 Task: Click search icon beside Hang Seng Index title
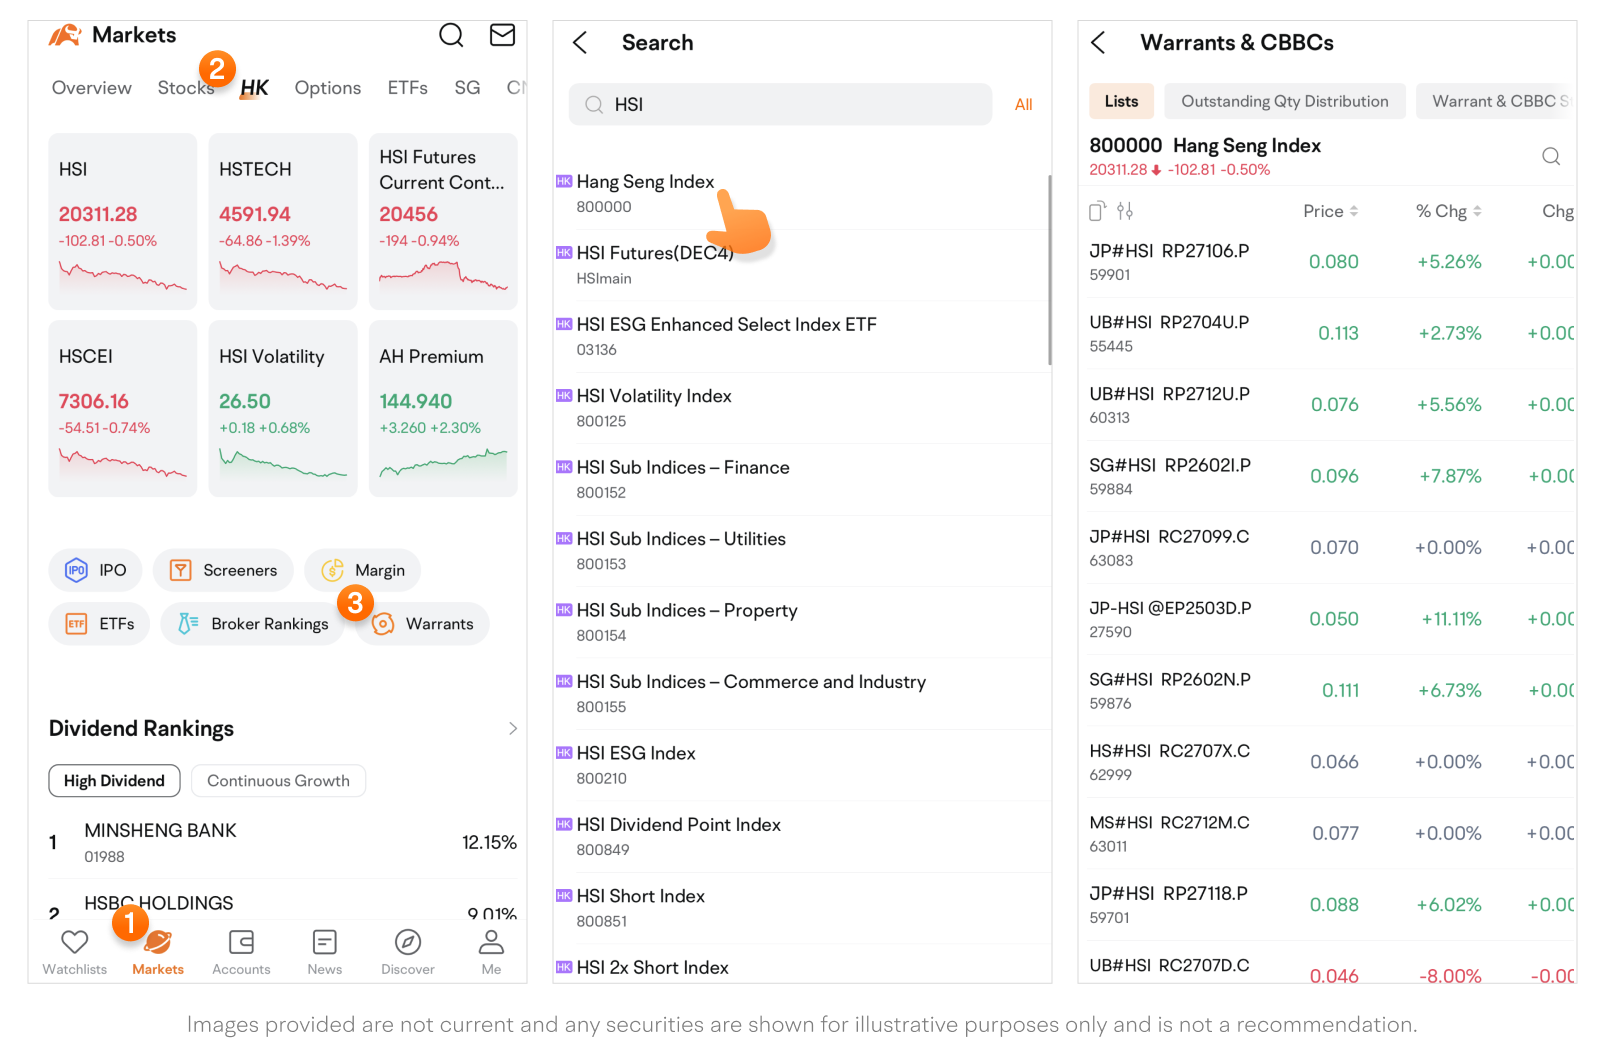1551,156
